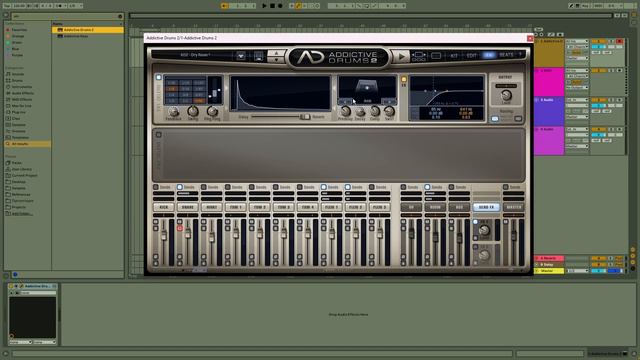Select the blue 3 Audio track header

[x=549, y=111]
